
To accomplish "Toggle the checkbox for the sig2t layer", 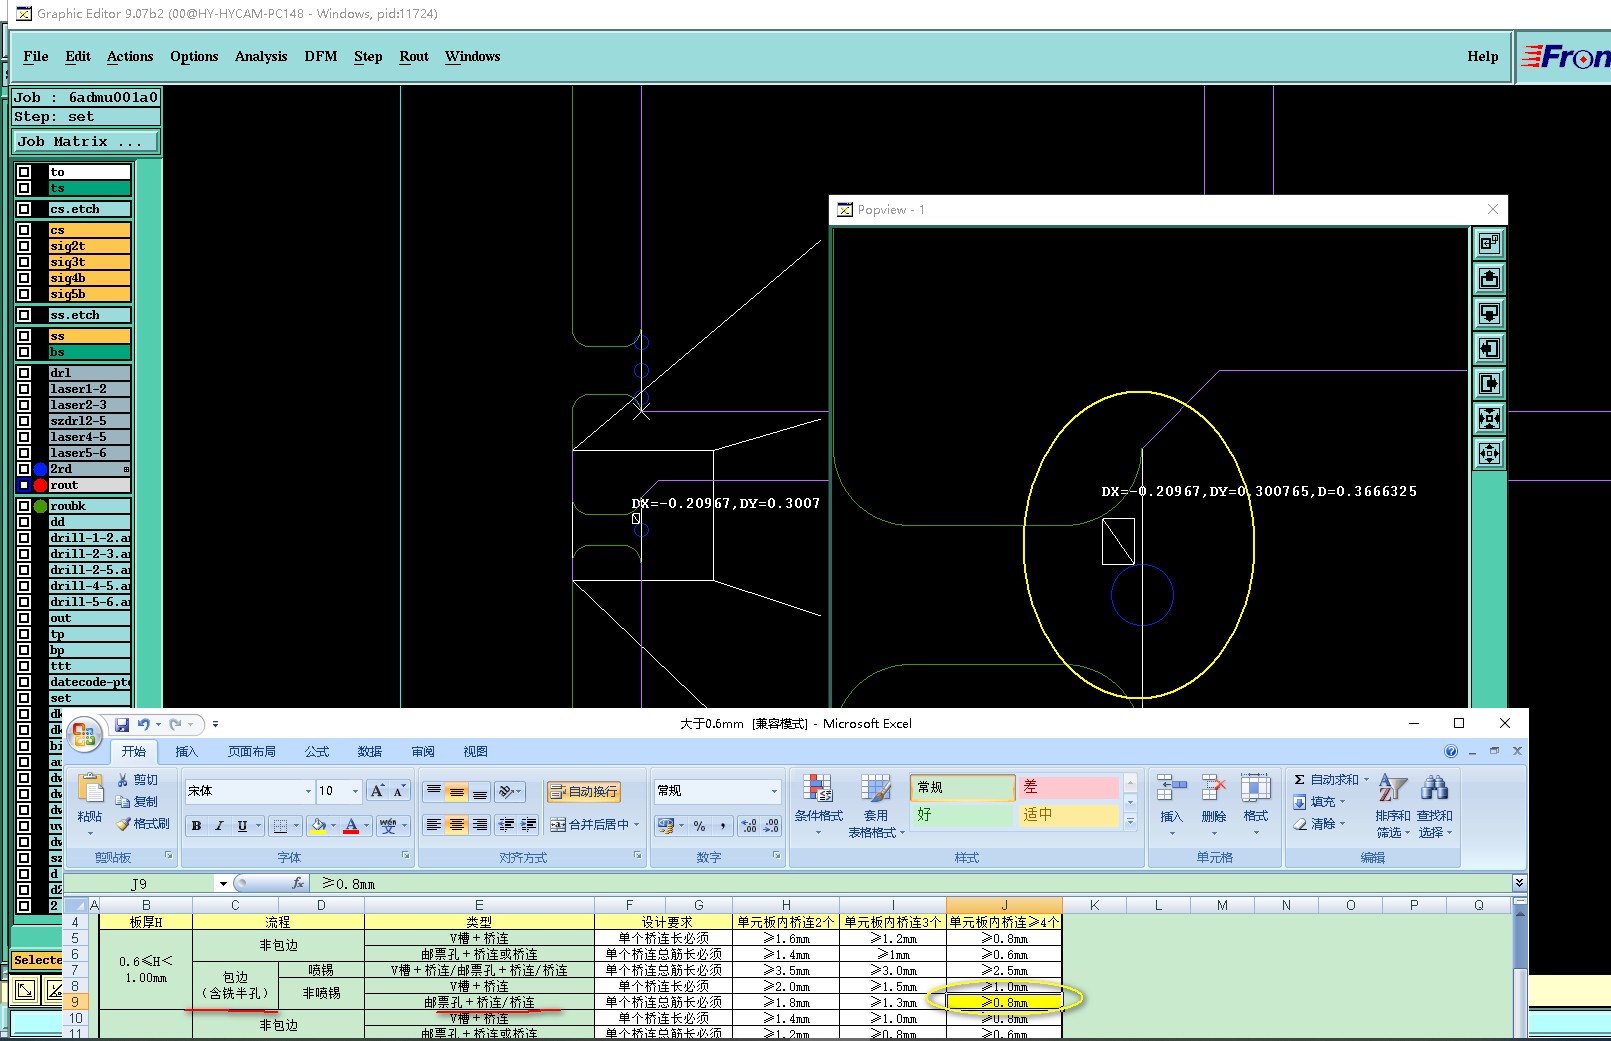I will click(x=24, y=246).
